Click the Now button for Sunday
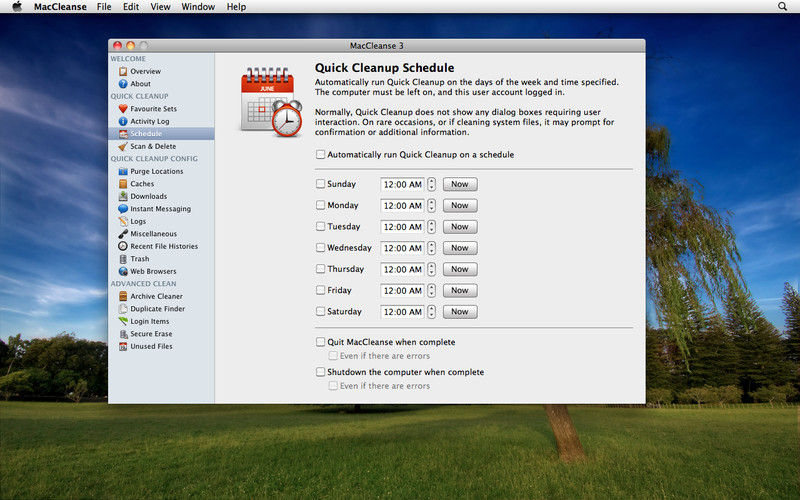800x500 pixels. tap(460, 184)
